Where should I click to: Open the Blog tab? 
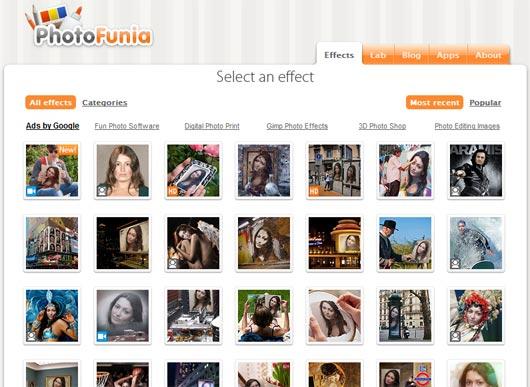[411, 55]
